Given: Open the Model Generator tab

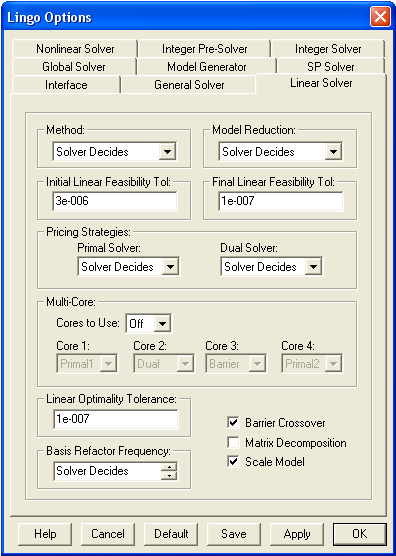Looking at the screenshot, I should click(x=207, y=67).
